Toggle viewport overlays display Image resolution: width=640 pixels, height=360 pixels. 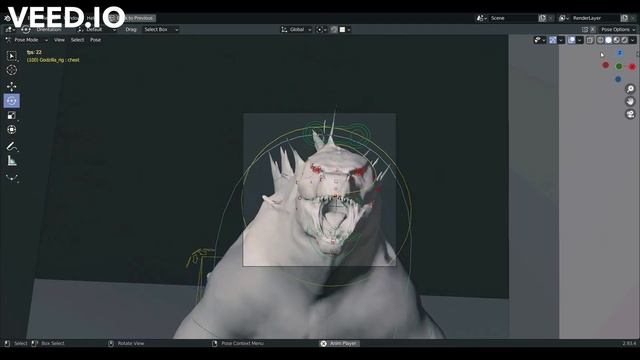[571, 40]
